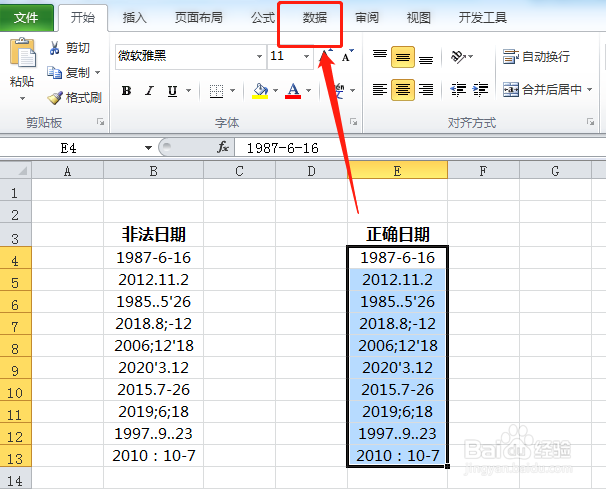Align text right
Viewport: 606px width, 489px height.
[x=426, y=90]
